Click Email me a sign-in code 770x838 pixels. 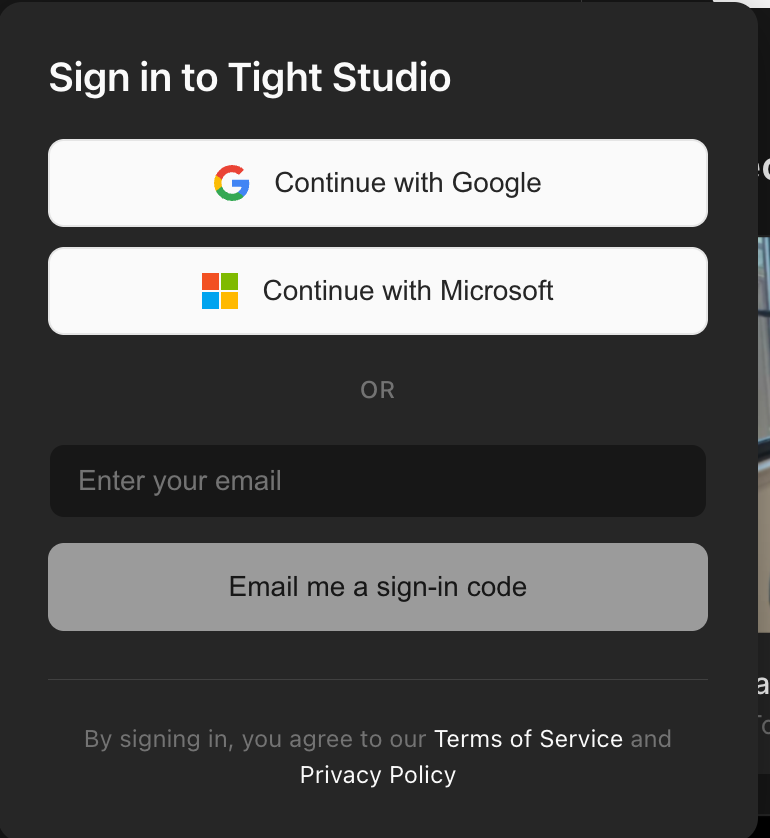click(x=378, y=587)
